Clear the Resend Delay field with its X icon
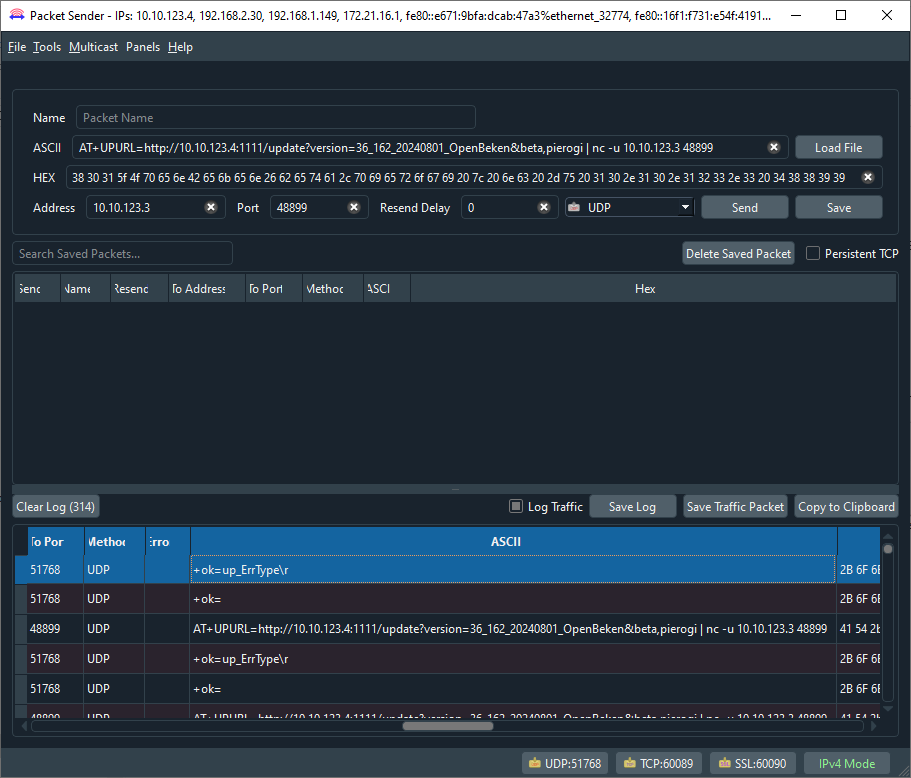Viewport: 911px width, 778px height. click(544, 207)
